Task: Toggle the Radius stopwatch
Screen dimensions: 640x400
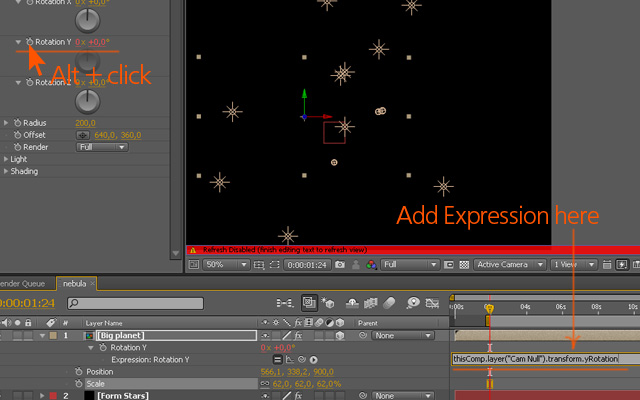Action: [17, 123]
